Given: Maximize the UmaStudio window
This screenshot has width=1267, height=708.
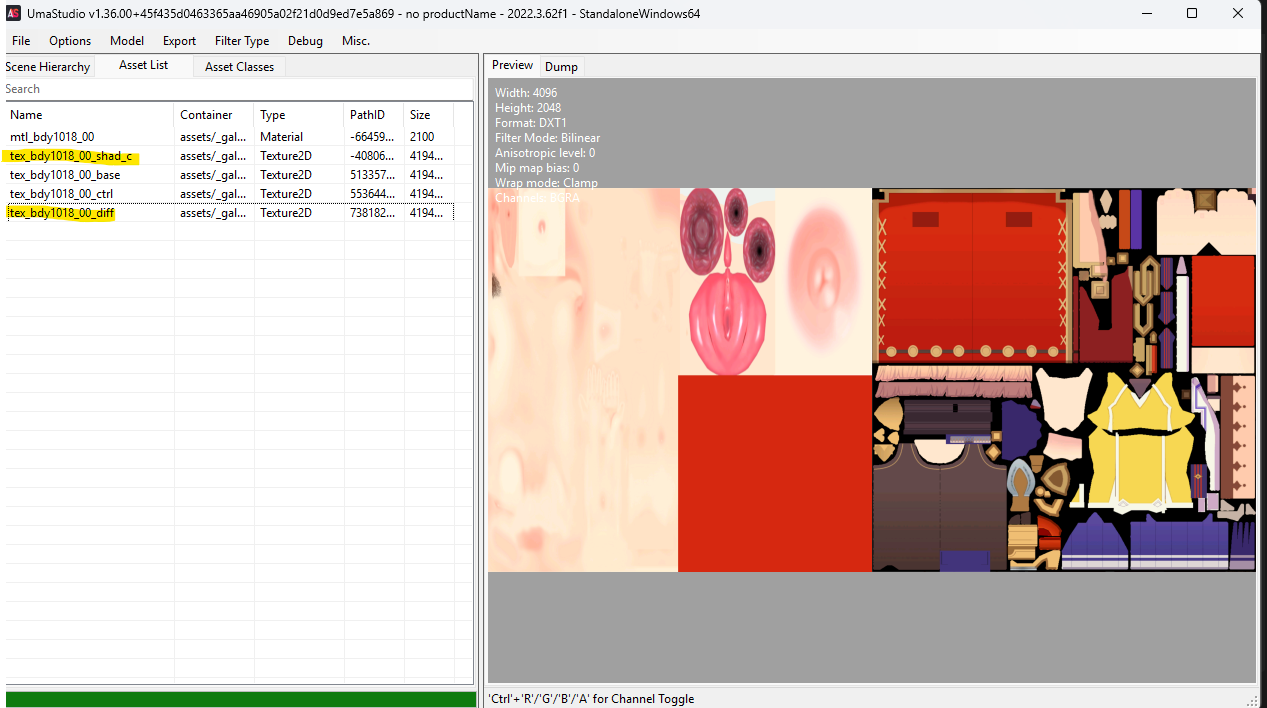Looking at the screenshot, I should coord(1192,13).
